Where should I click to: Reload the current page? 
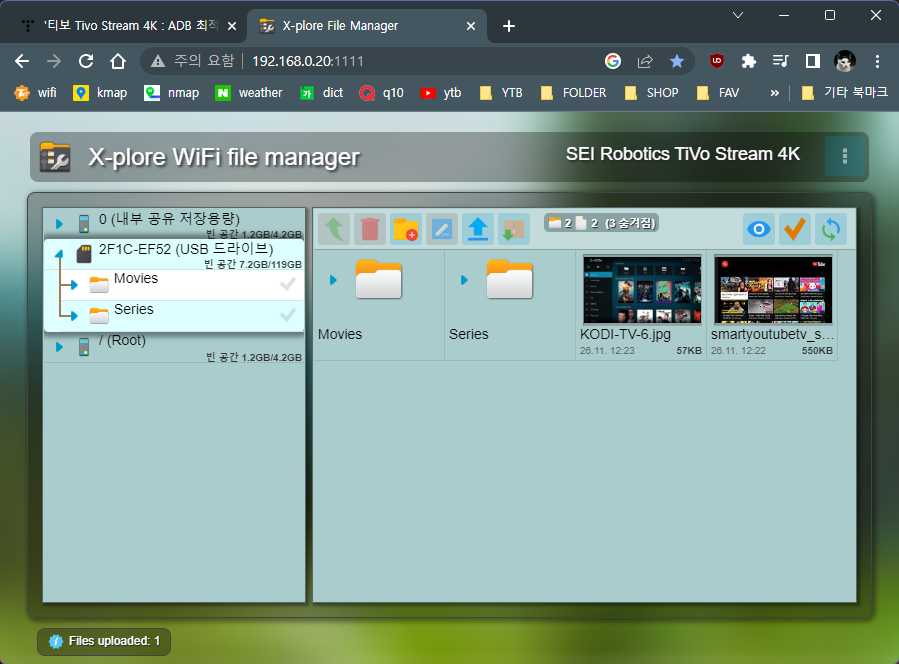coord(86,61)
